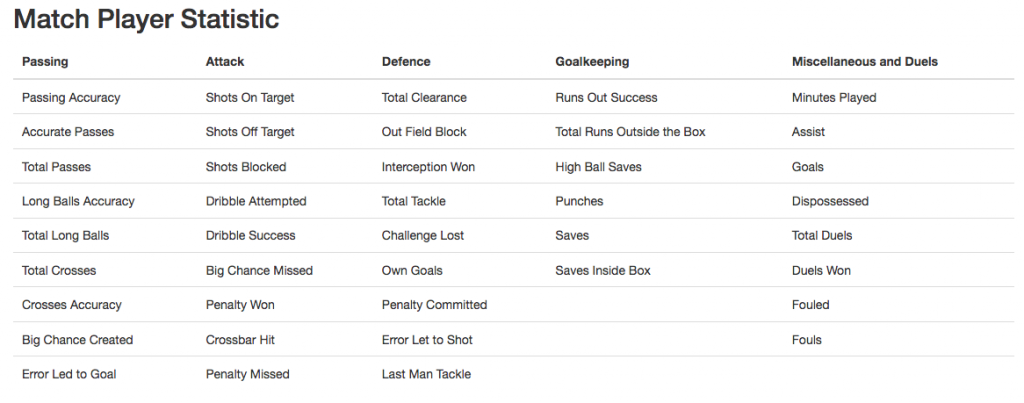Click the Total Clearance cell
This screenshot has height=403, width=1024.
tap(424, 97)
